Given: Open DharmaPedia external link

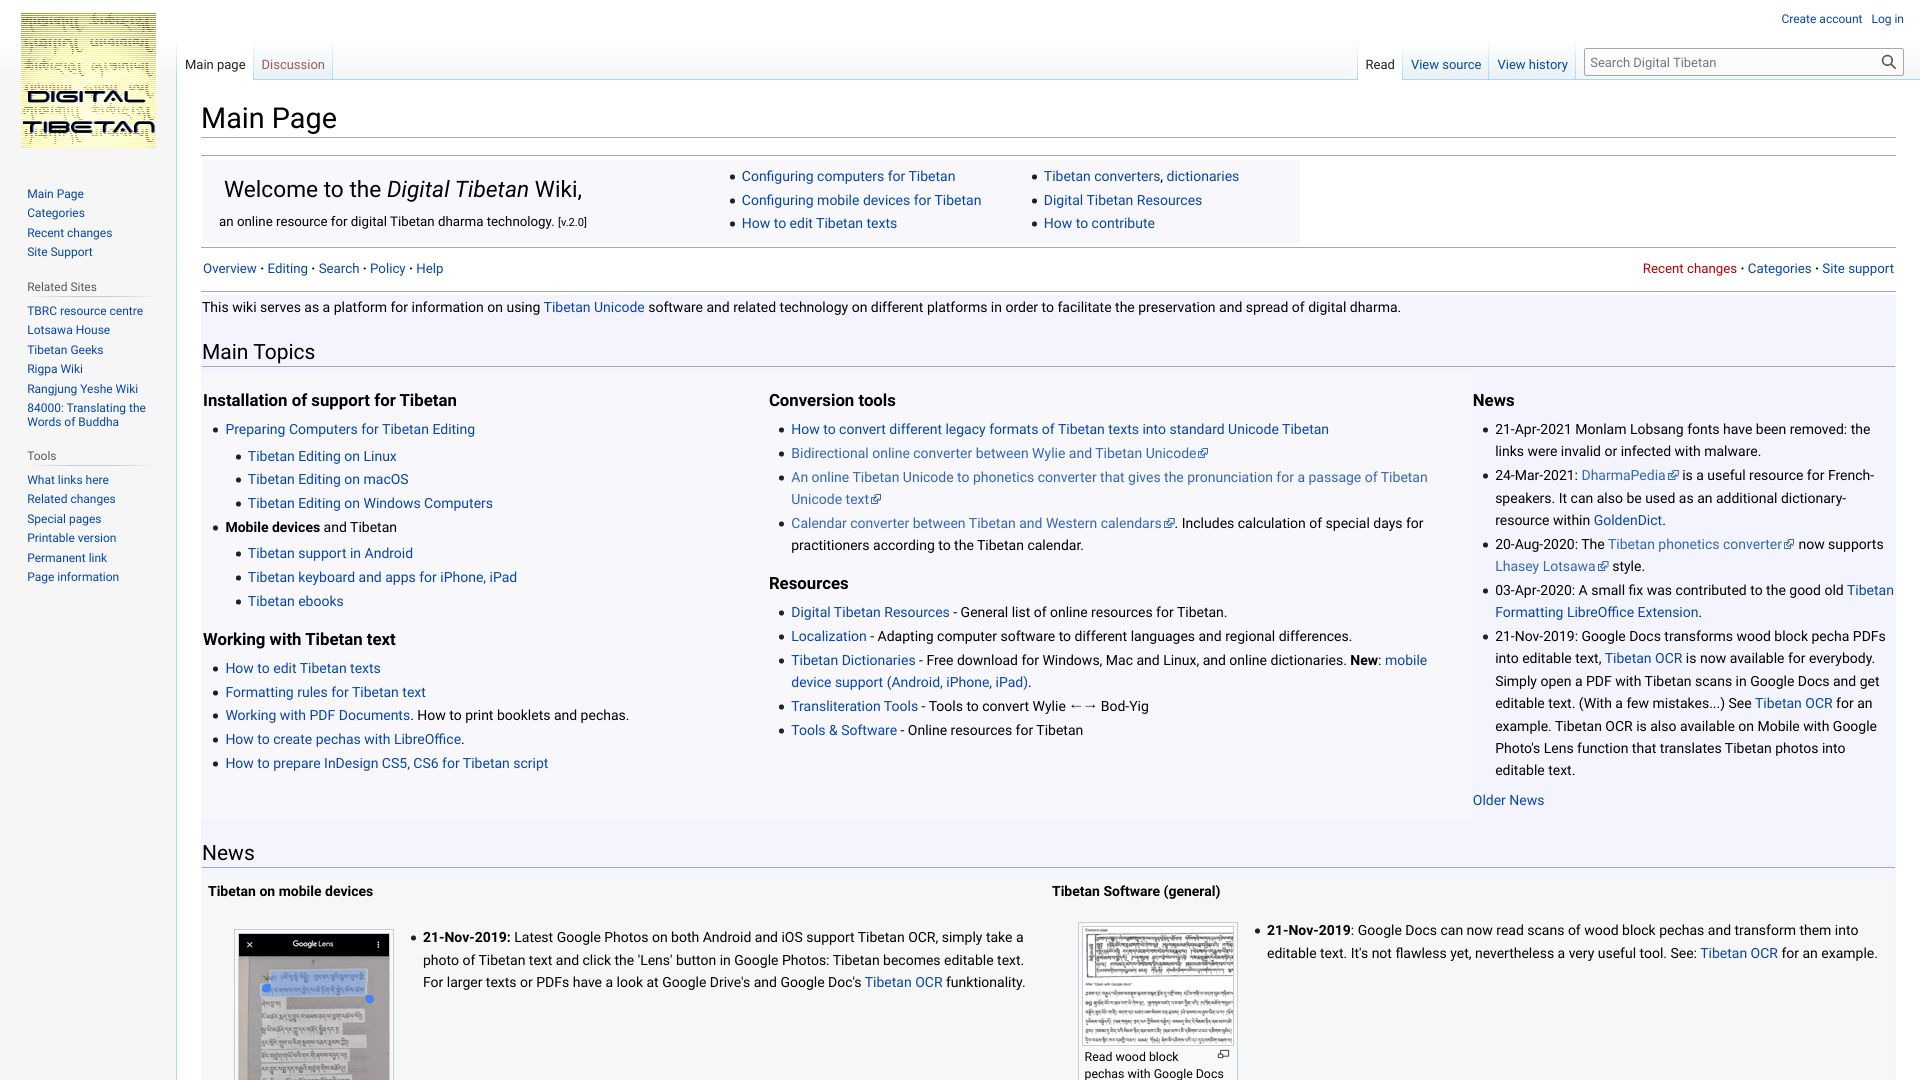Looking at the screenshot, I should [x=1629, y=475].
